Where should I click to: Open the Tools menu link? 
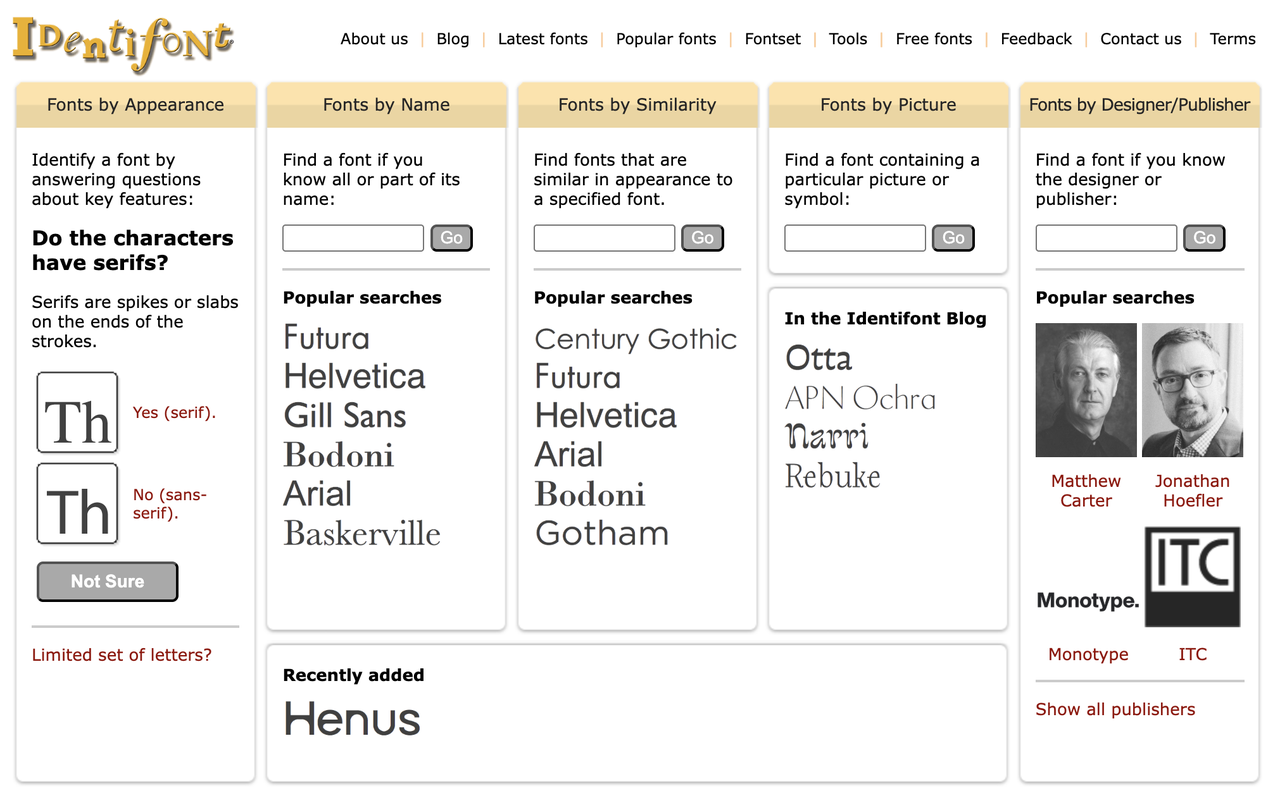pos(848,39)
